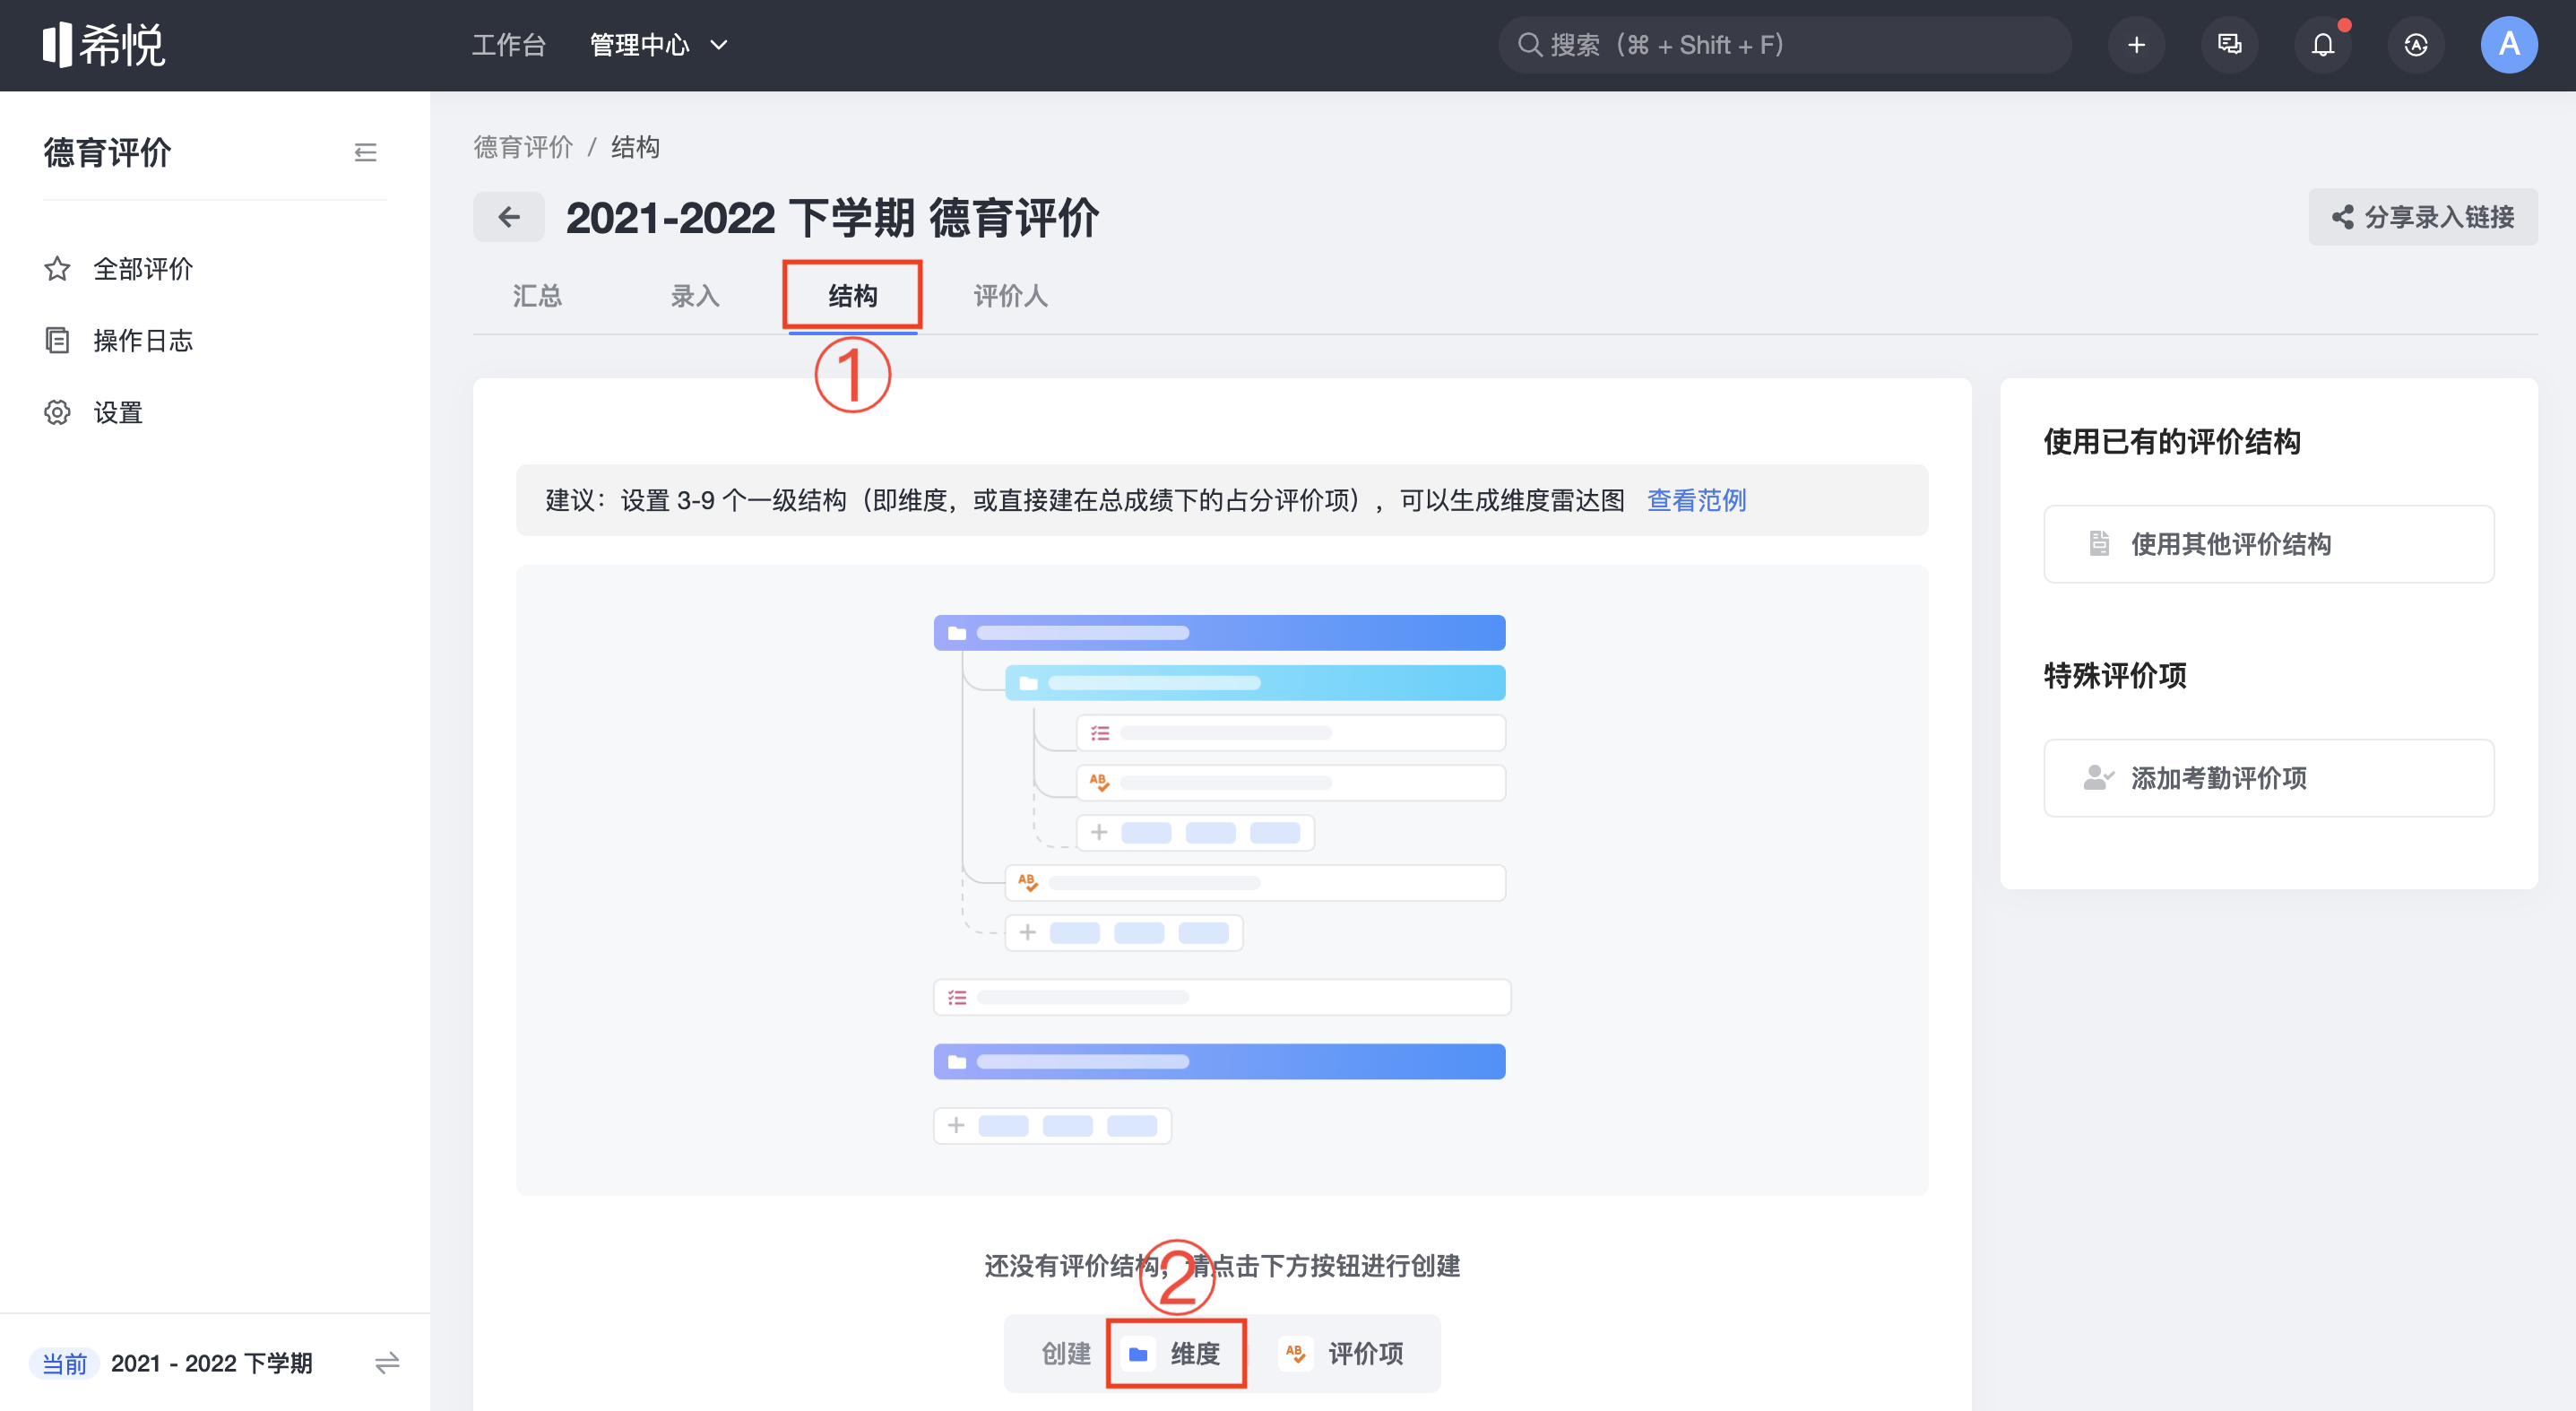Click the AB icon on 评价项 button
Image resolution: width=2576 pixels, height=1411 pixels.
[x=1295, y=1354]
